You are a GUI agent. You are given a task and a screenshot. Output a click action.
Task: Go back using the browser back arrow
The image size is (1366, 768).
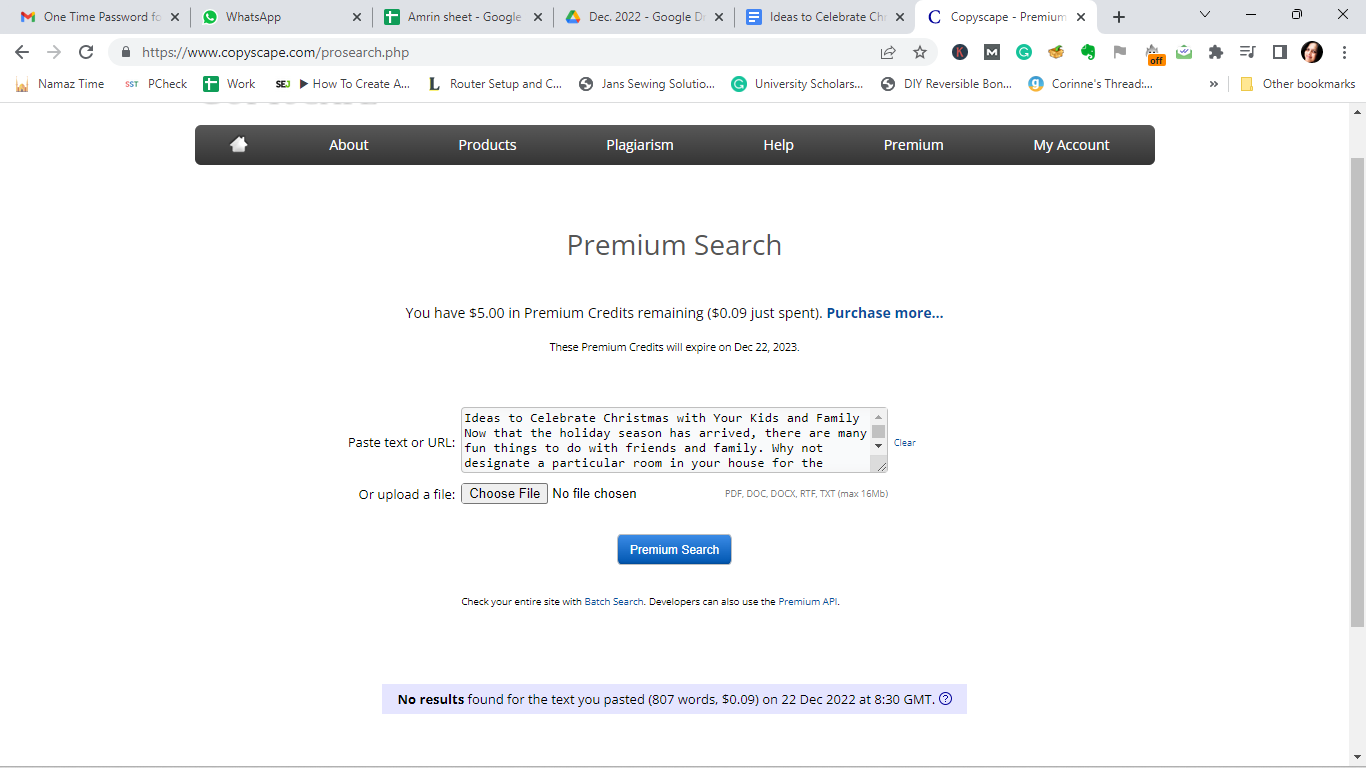tap(22, 52)
